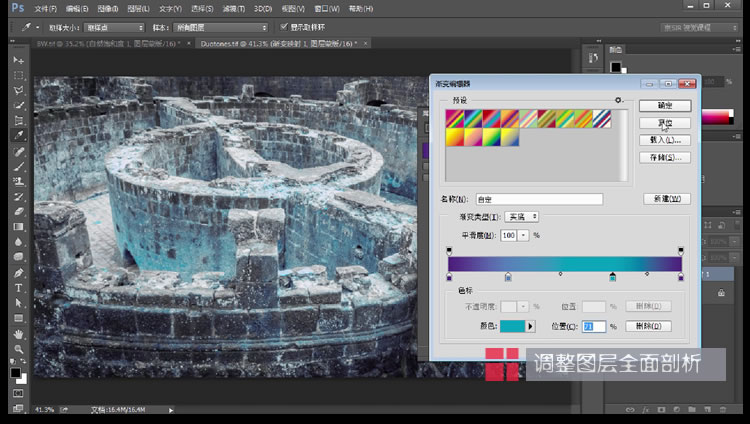Select the Move tool

tap(18, 60)
